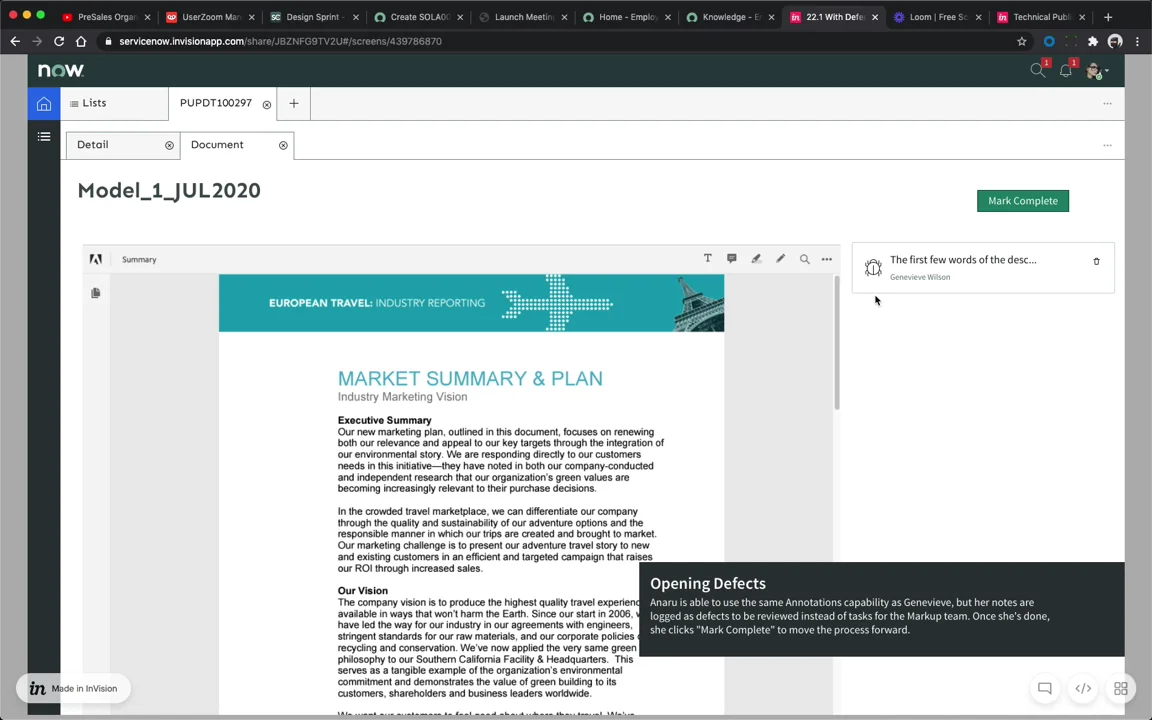Image resolution: width=1152 pixels, height=720 pixels.
Task: Open top tab bar more options ellipsis
Action: (1107, 104)
